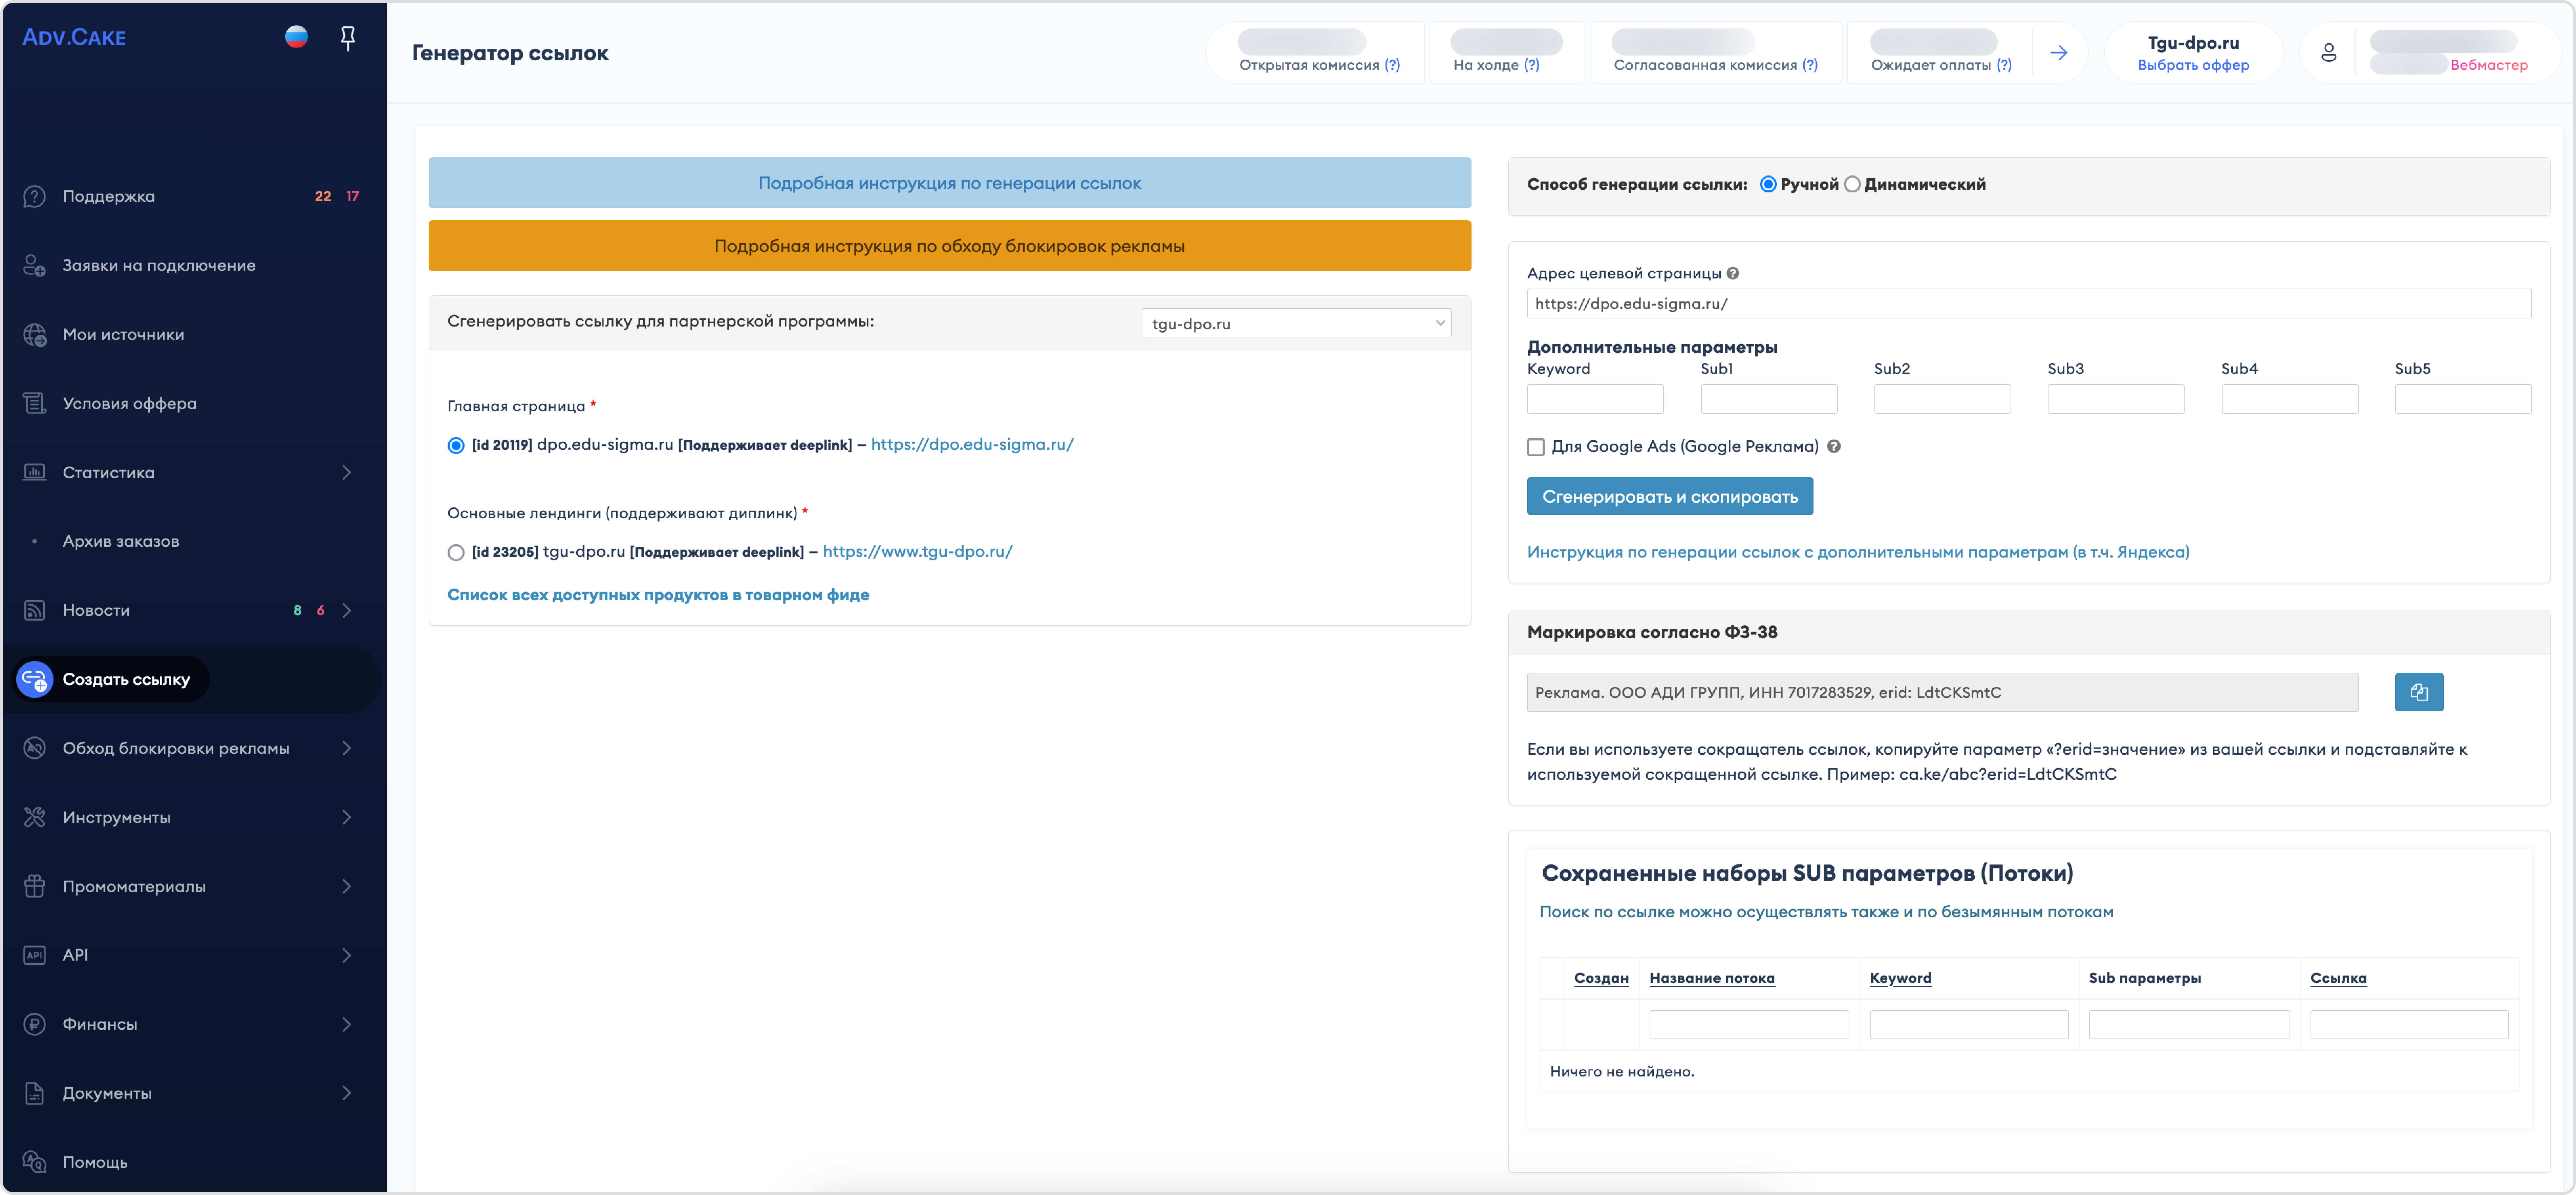Screen dimensions: 2576x1195
Task: Click the Адрес целевой страницы input
Action: (x=2028, y=303)
